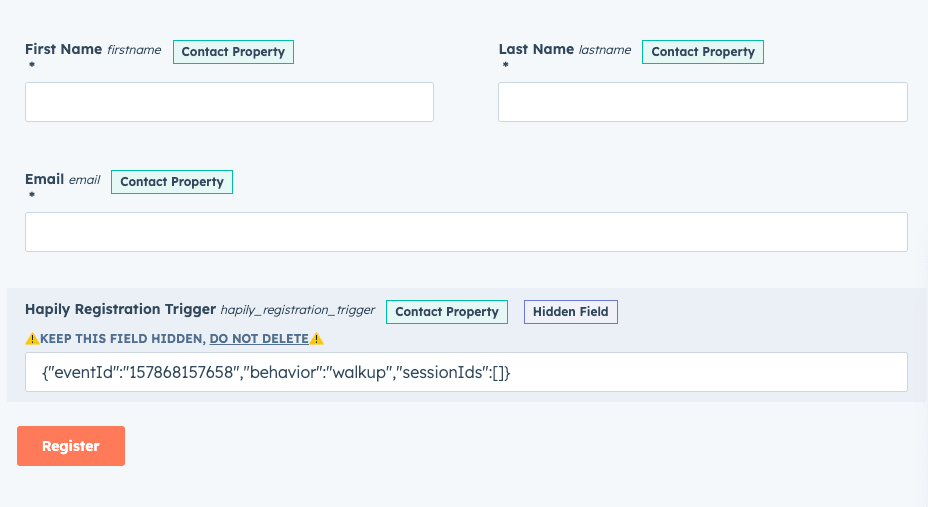The image size is (928, 507).
Task: Click the Hidden Field badge
Action: 571,312
